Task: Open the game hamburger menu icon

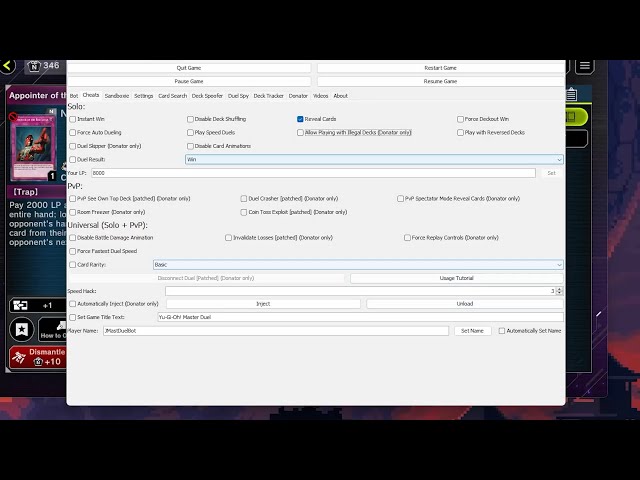Action: [584, 66]
